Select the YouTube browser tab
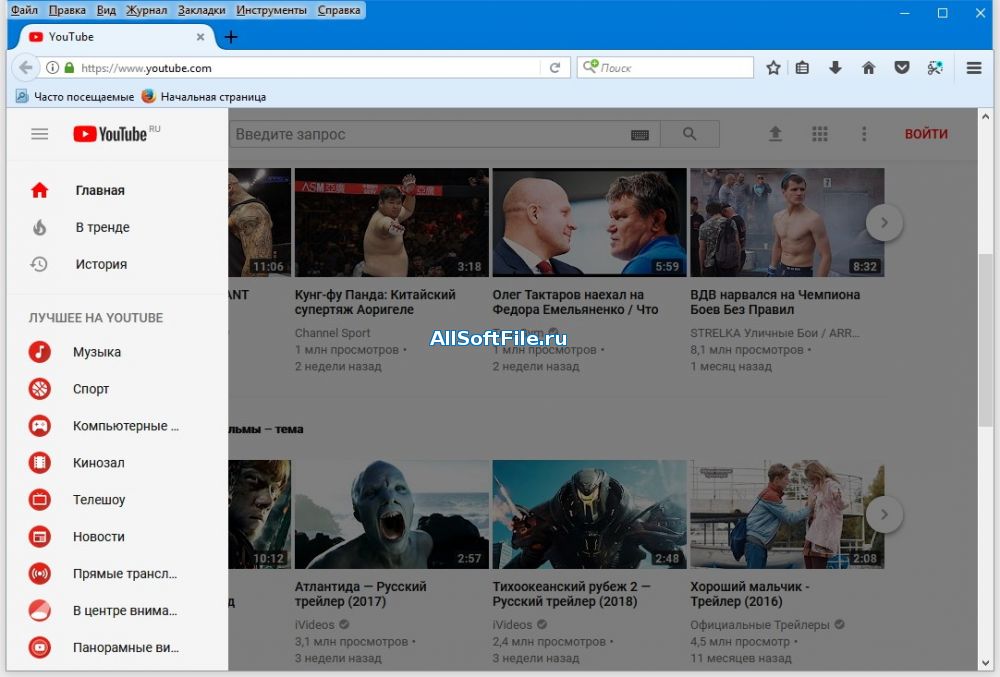Viewport: 1000px width, 677px height. [116, 37]
